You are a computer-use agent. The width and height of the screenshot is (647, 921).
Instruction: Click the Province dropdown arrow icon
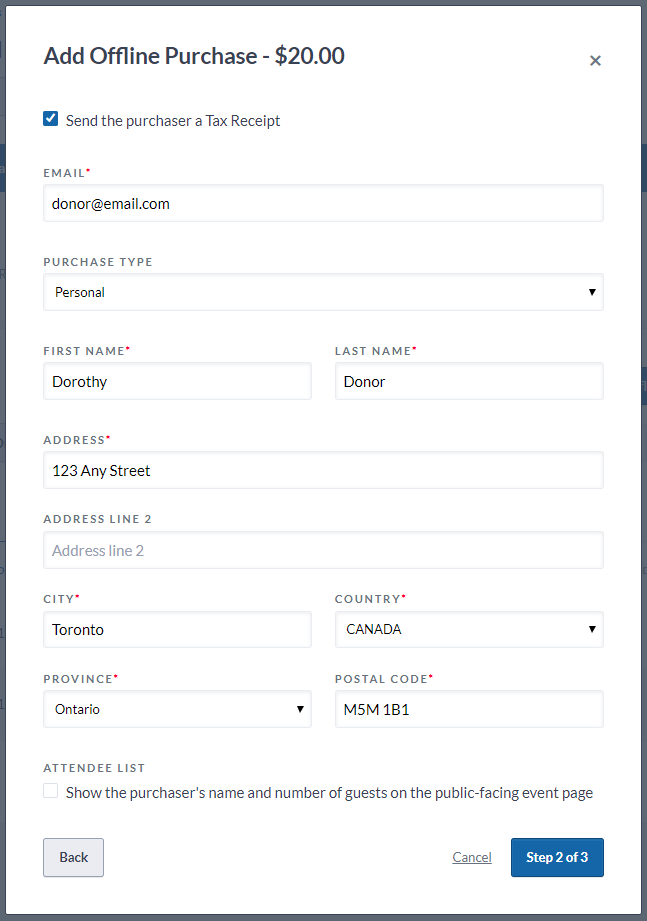click(x=300, y=709)
